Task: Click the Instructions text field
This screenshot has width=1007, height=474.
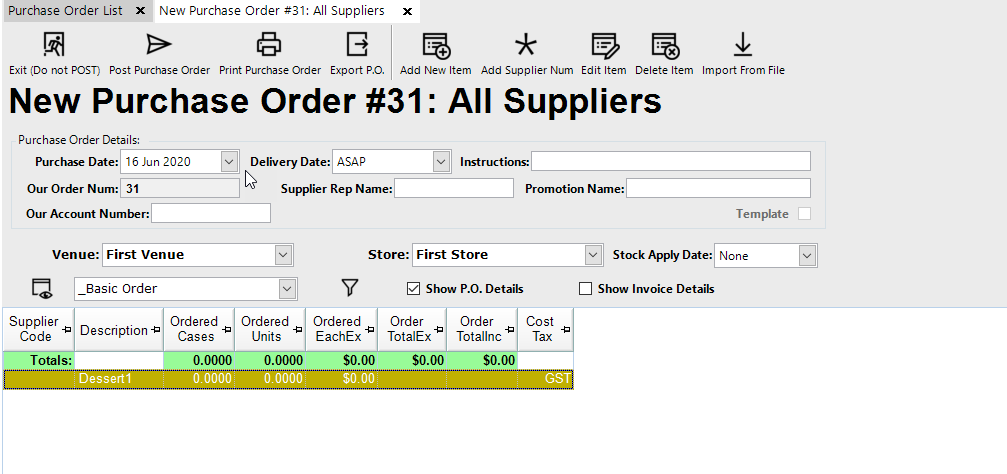Action: [x=670, y=161]
